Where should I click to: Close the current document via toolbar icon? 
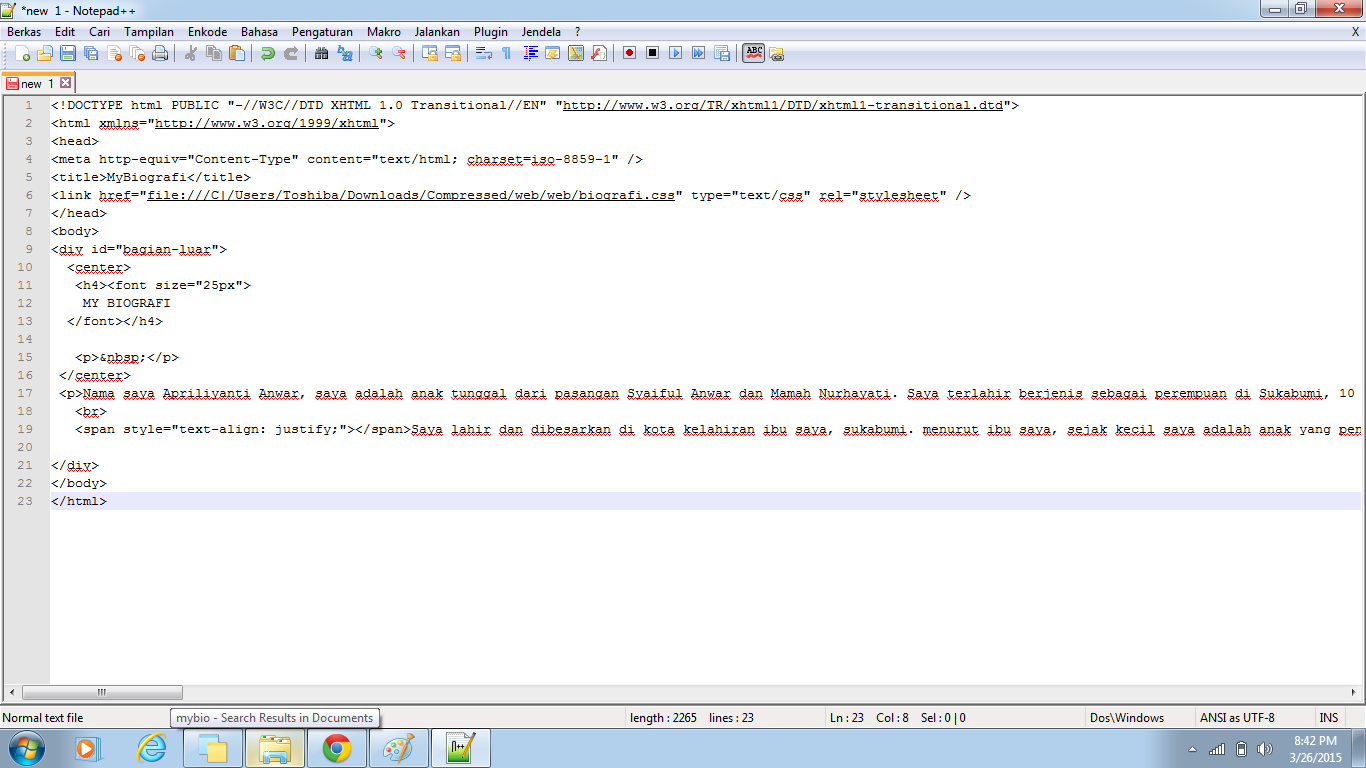pos(114,53)
